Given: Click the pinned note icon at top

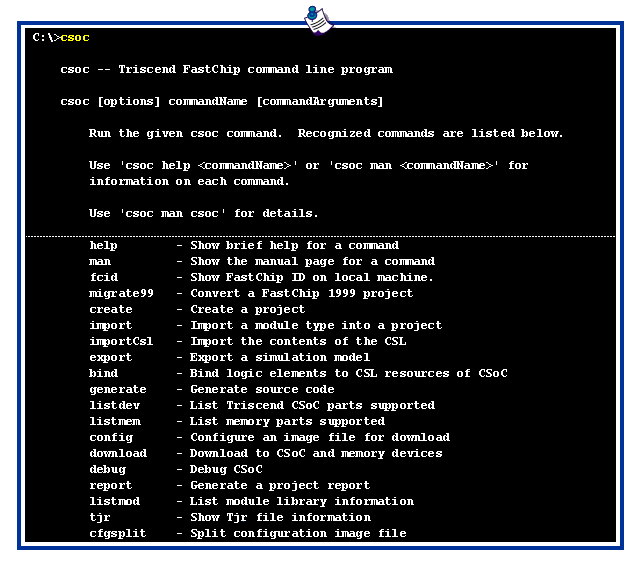Looking at the screenshot, I should tap(319, 18).
